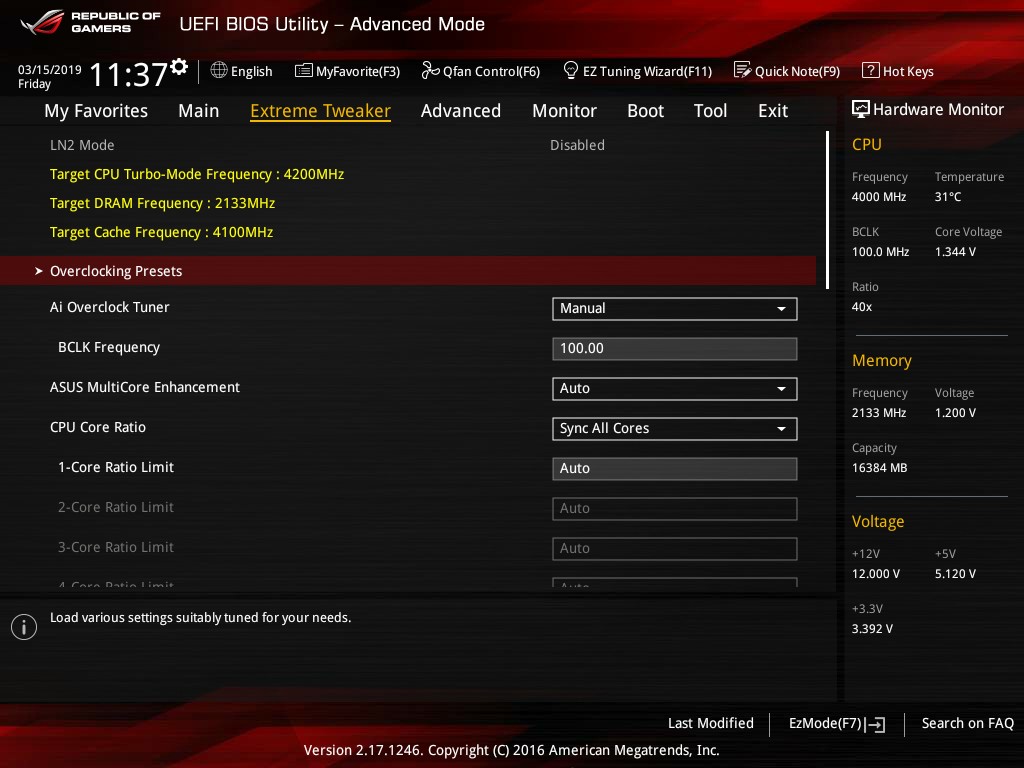1024x768 pixels.
Task: Show the Hot Keys list
Action: coord(898,71)
